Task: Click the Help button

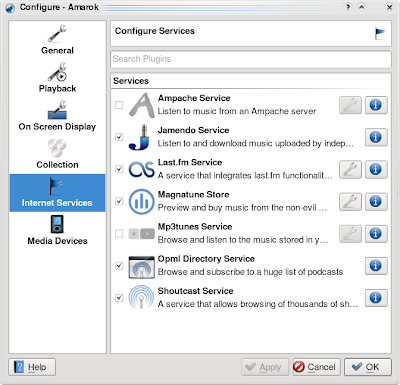Action: [x=32, y=367]
